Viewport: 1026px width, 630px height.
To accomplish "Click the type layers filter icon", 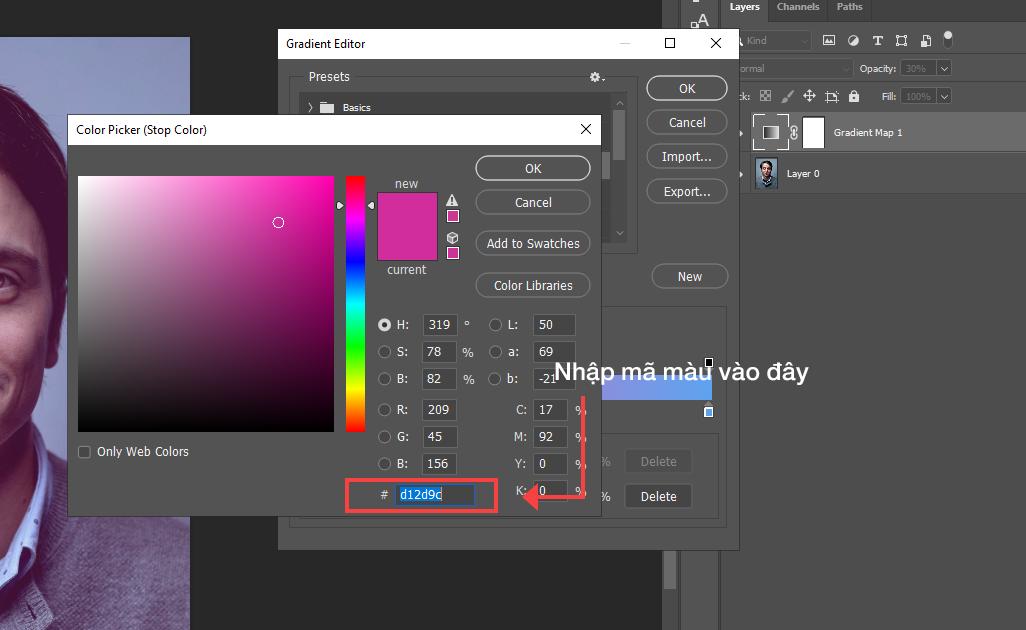I will 878,40.
